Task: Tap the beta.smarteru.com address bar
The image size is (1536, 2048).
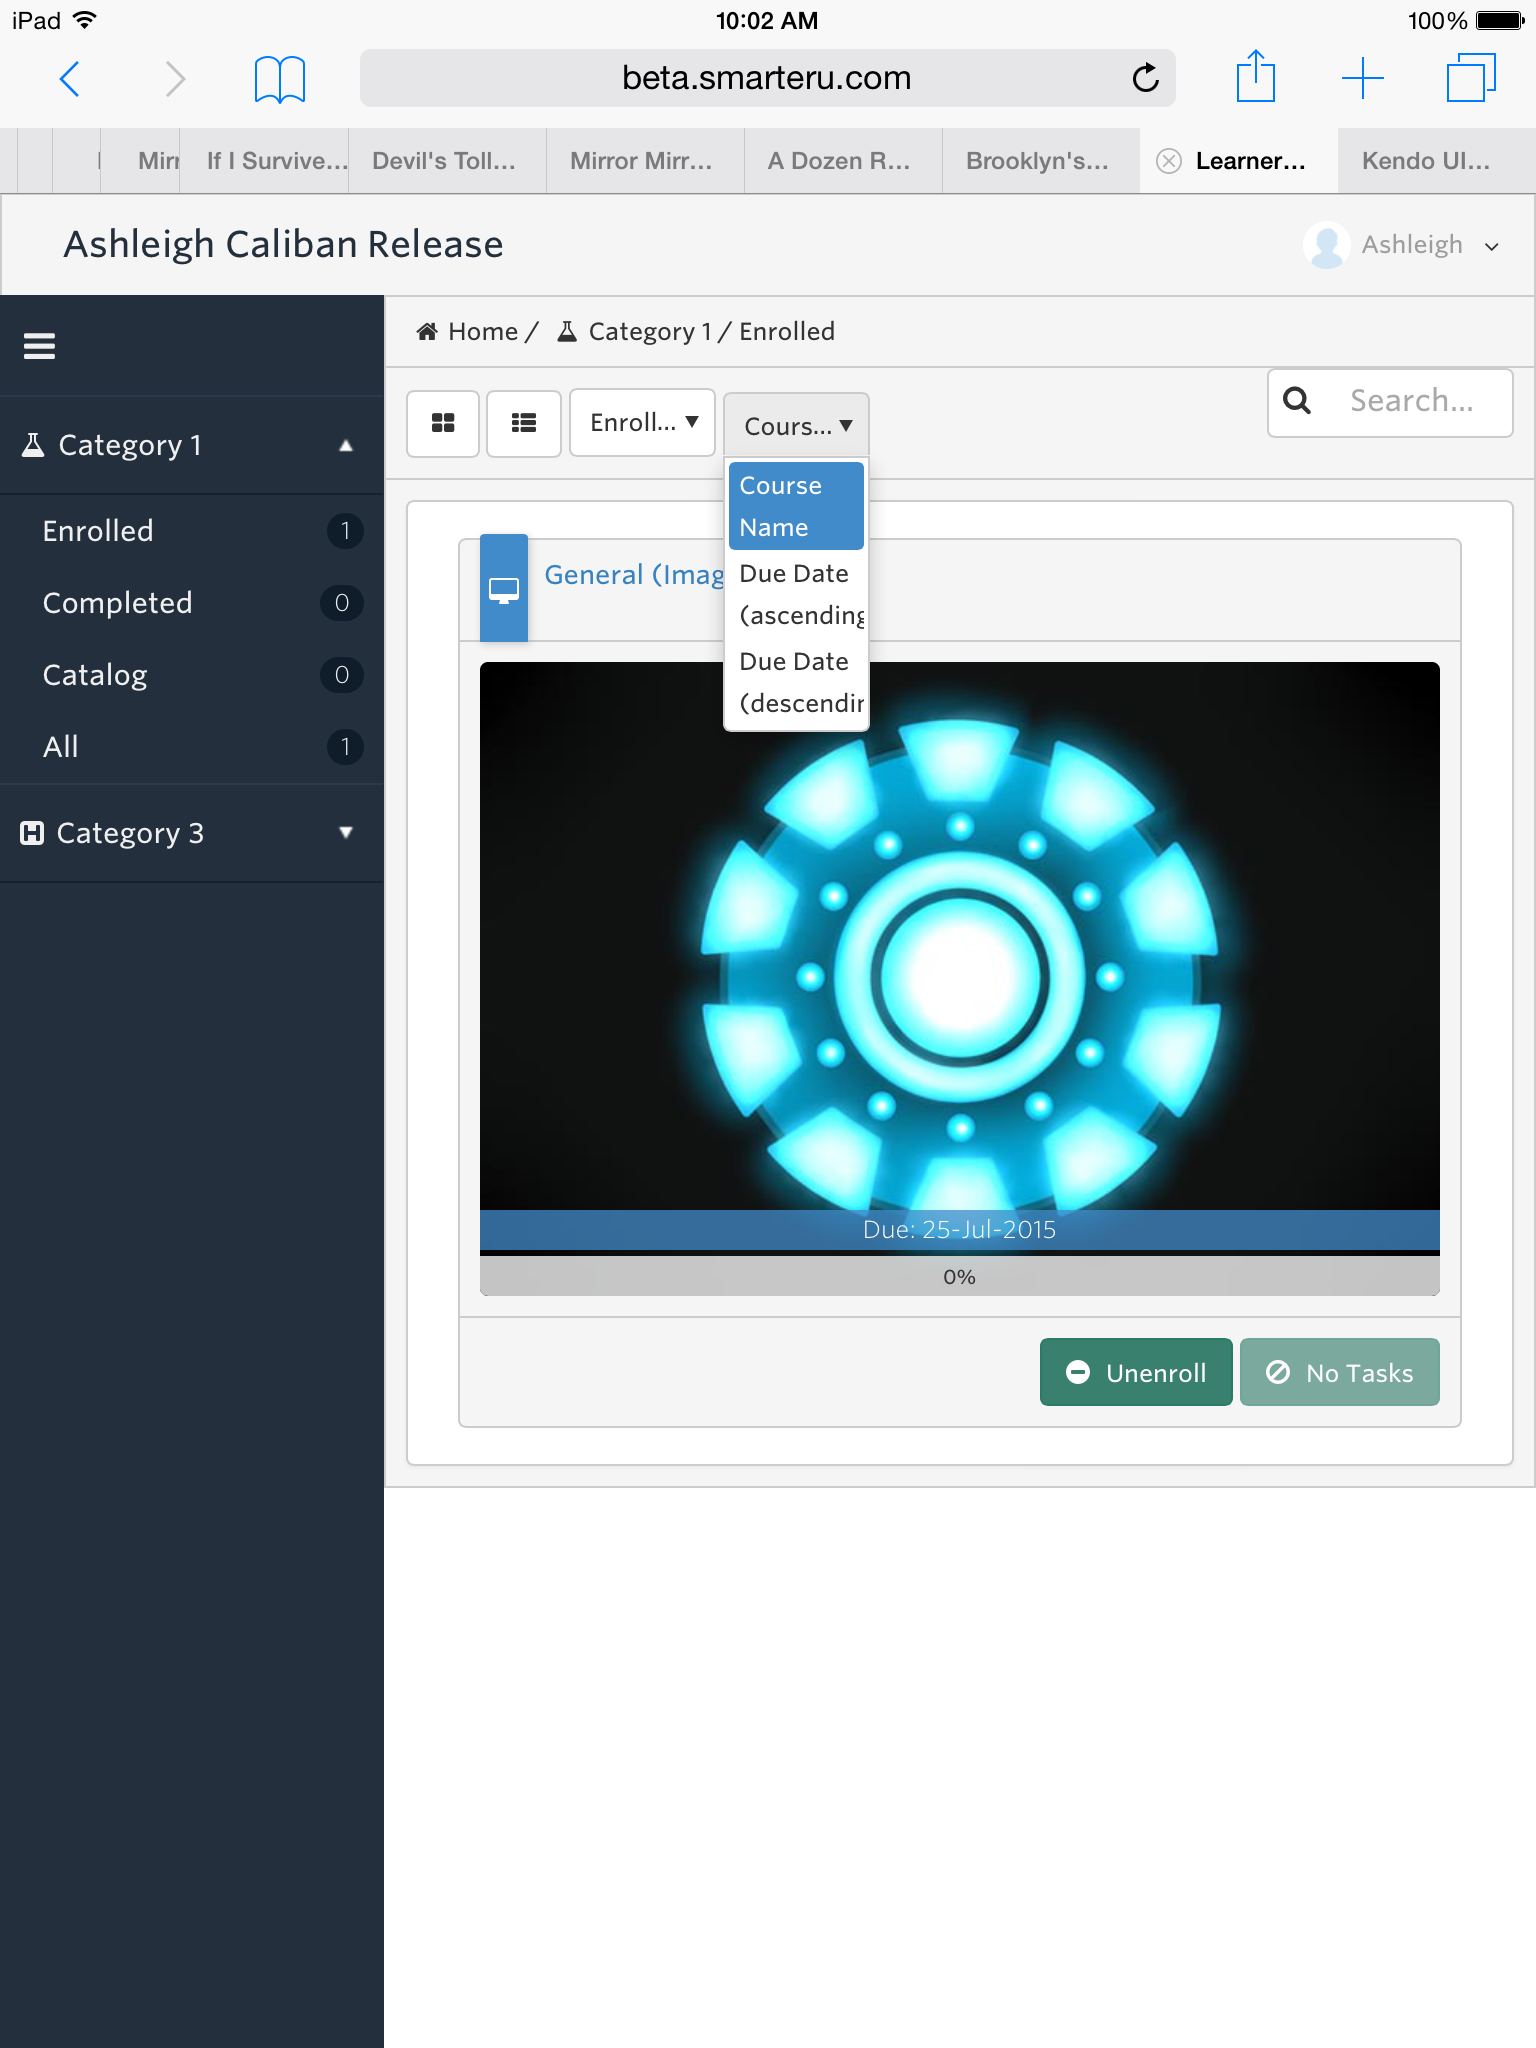Action: point(767,78)
